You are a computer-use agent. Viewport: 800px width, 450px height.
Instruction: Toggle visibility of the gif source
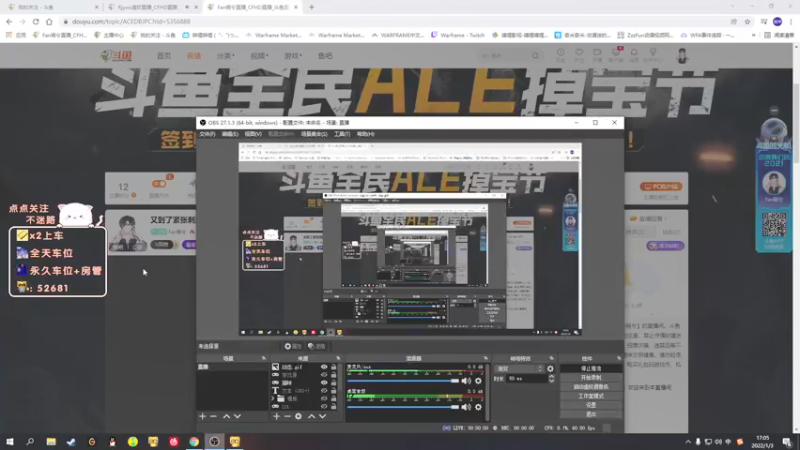[324, 367]
